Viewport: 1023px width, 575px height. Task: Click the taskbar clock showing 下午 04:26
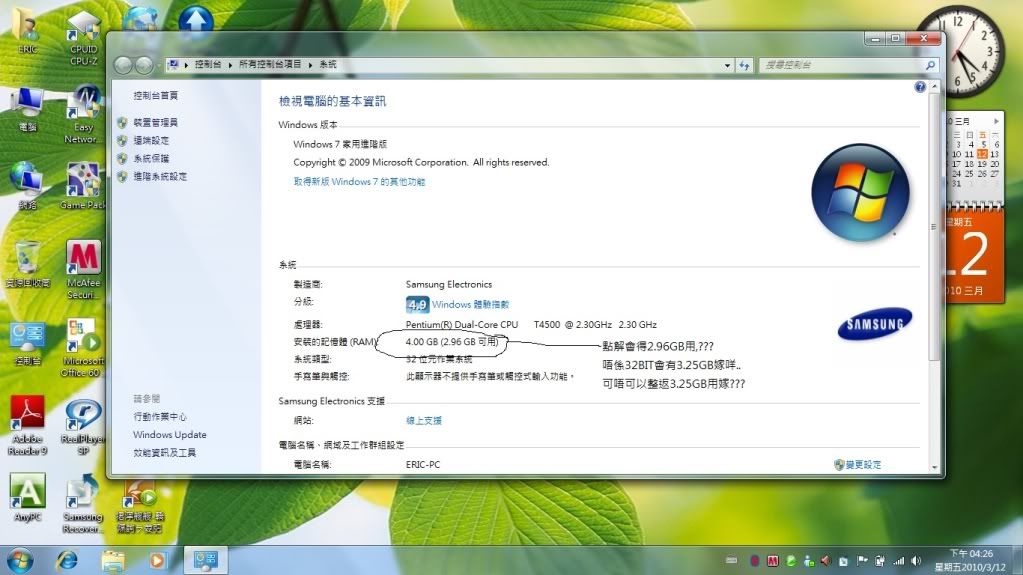pos(970,561)
